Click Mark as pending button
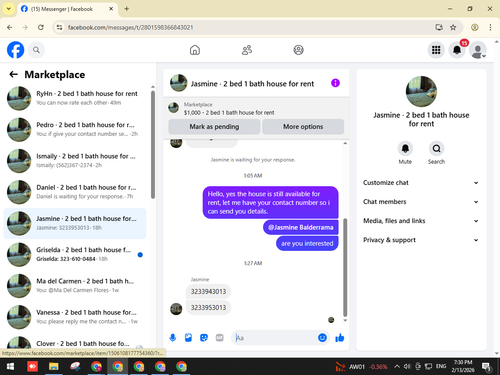This screenshot has height=375, width=500. coord(214,127)
